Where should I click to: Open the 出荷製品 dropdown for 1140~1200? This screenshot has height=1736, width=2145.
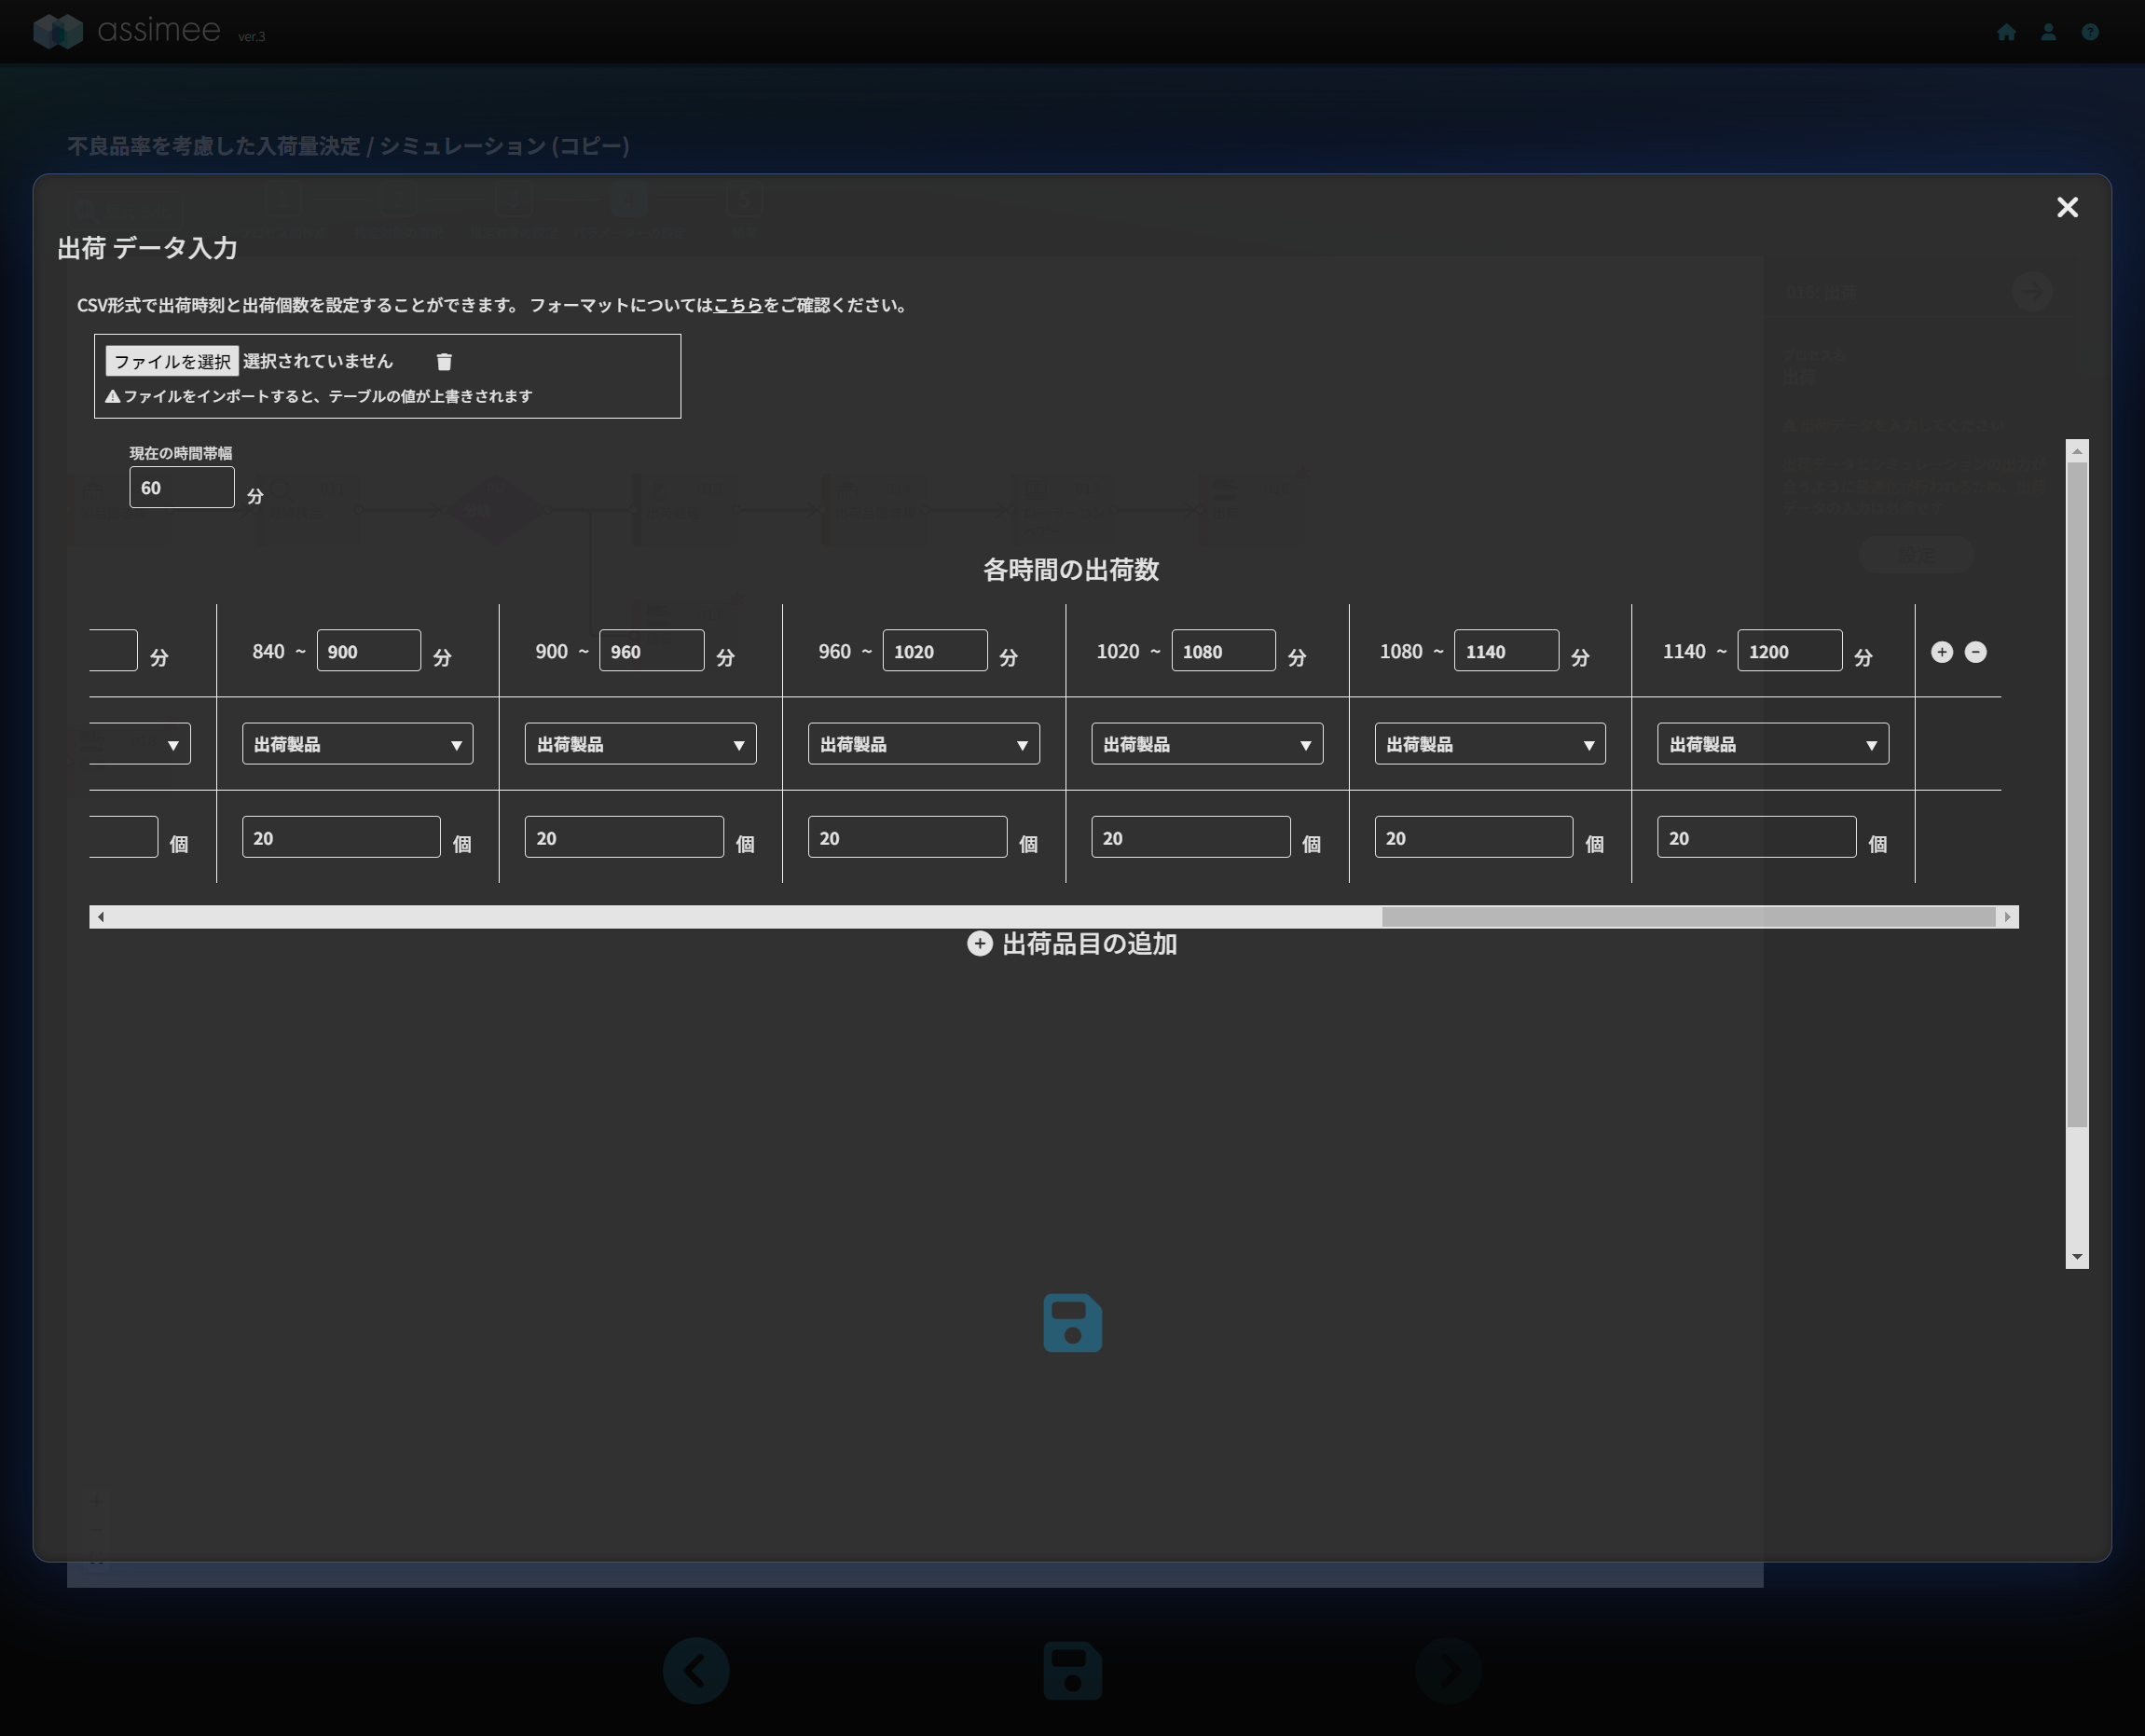[1772, 744]
